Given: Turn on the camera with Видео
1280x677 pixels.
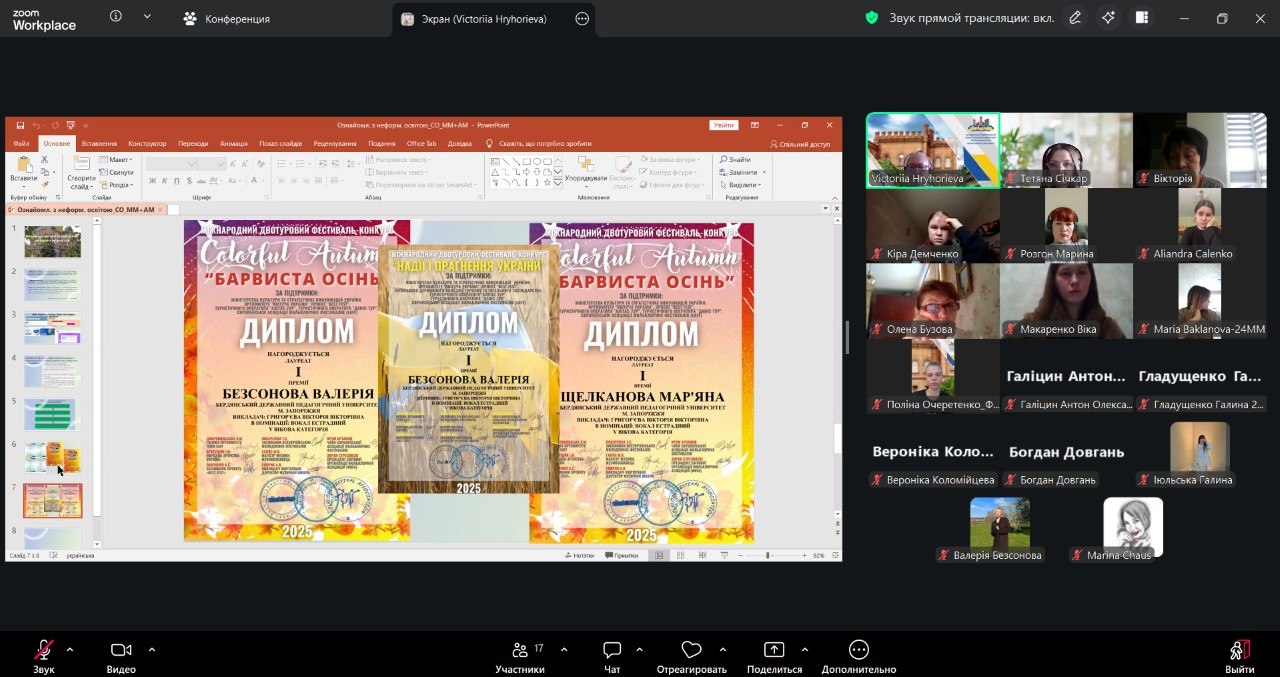Looking at the screenshot, I should point(121,651).
